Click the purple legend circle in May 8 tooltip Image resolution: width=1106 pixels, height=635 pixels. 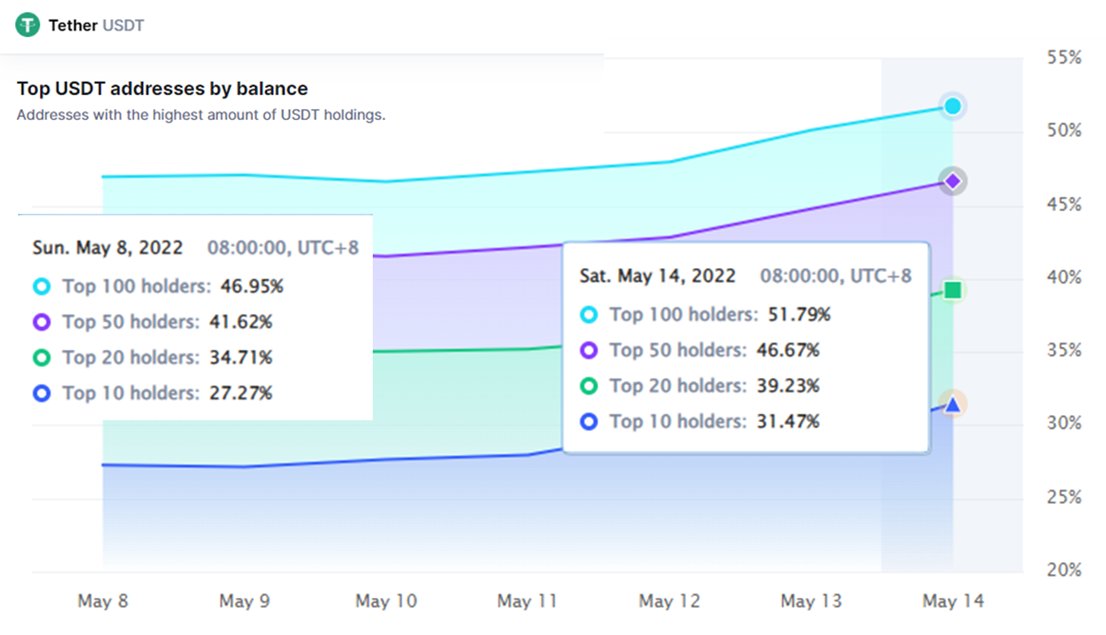[42, 322]
